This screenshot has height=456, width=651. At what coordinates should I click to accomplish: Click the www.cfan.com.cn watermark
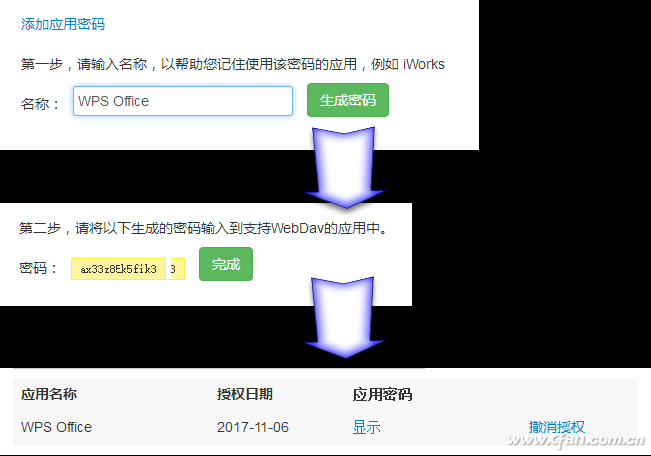click(x=575, y=440)
